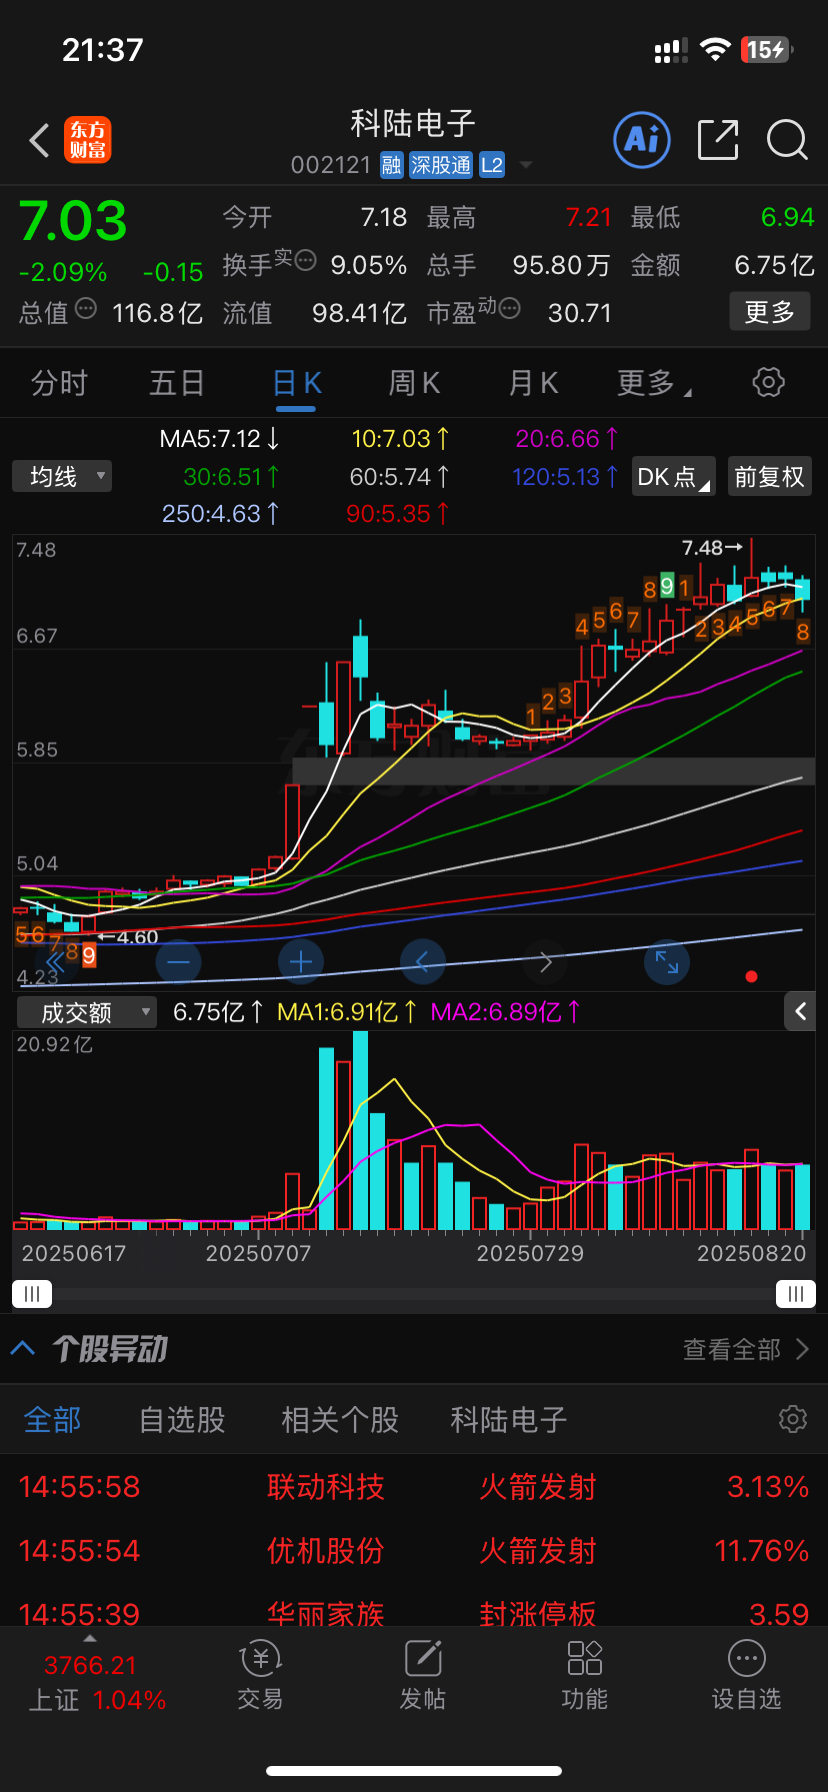Tap the 14:55:58 alert timestamp
Screen dimensions: 828x1792
[x=79, y=1487]
